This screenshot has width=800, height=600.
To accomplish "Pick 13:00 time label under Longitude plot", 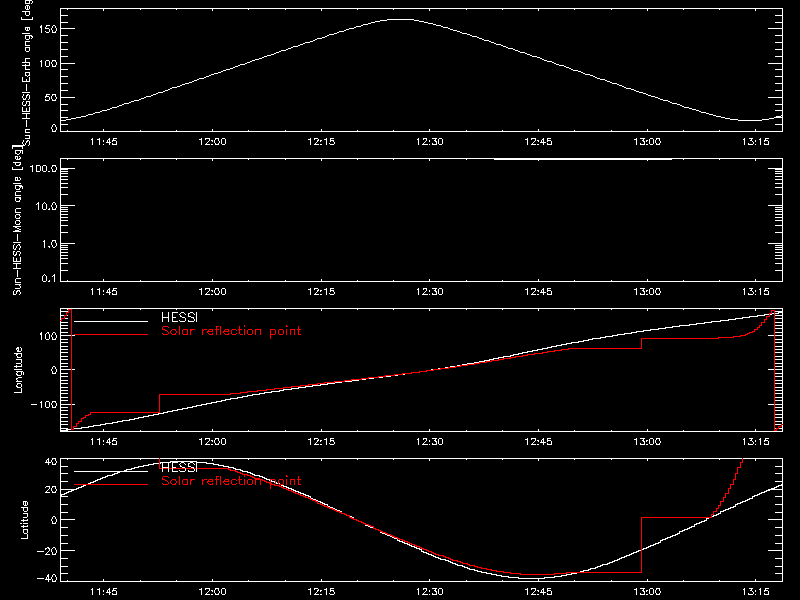I will 647,442.
